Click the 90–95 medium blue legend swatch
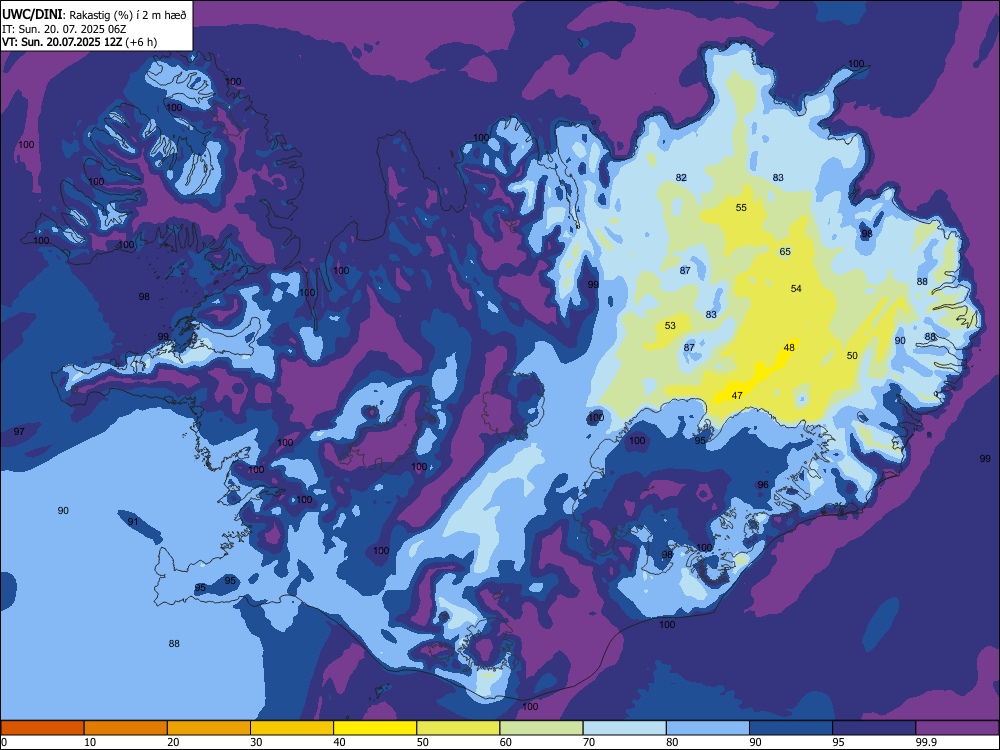The height and width of the screenshot is (750, 1000). click(x=791, y=728)
